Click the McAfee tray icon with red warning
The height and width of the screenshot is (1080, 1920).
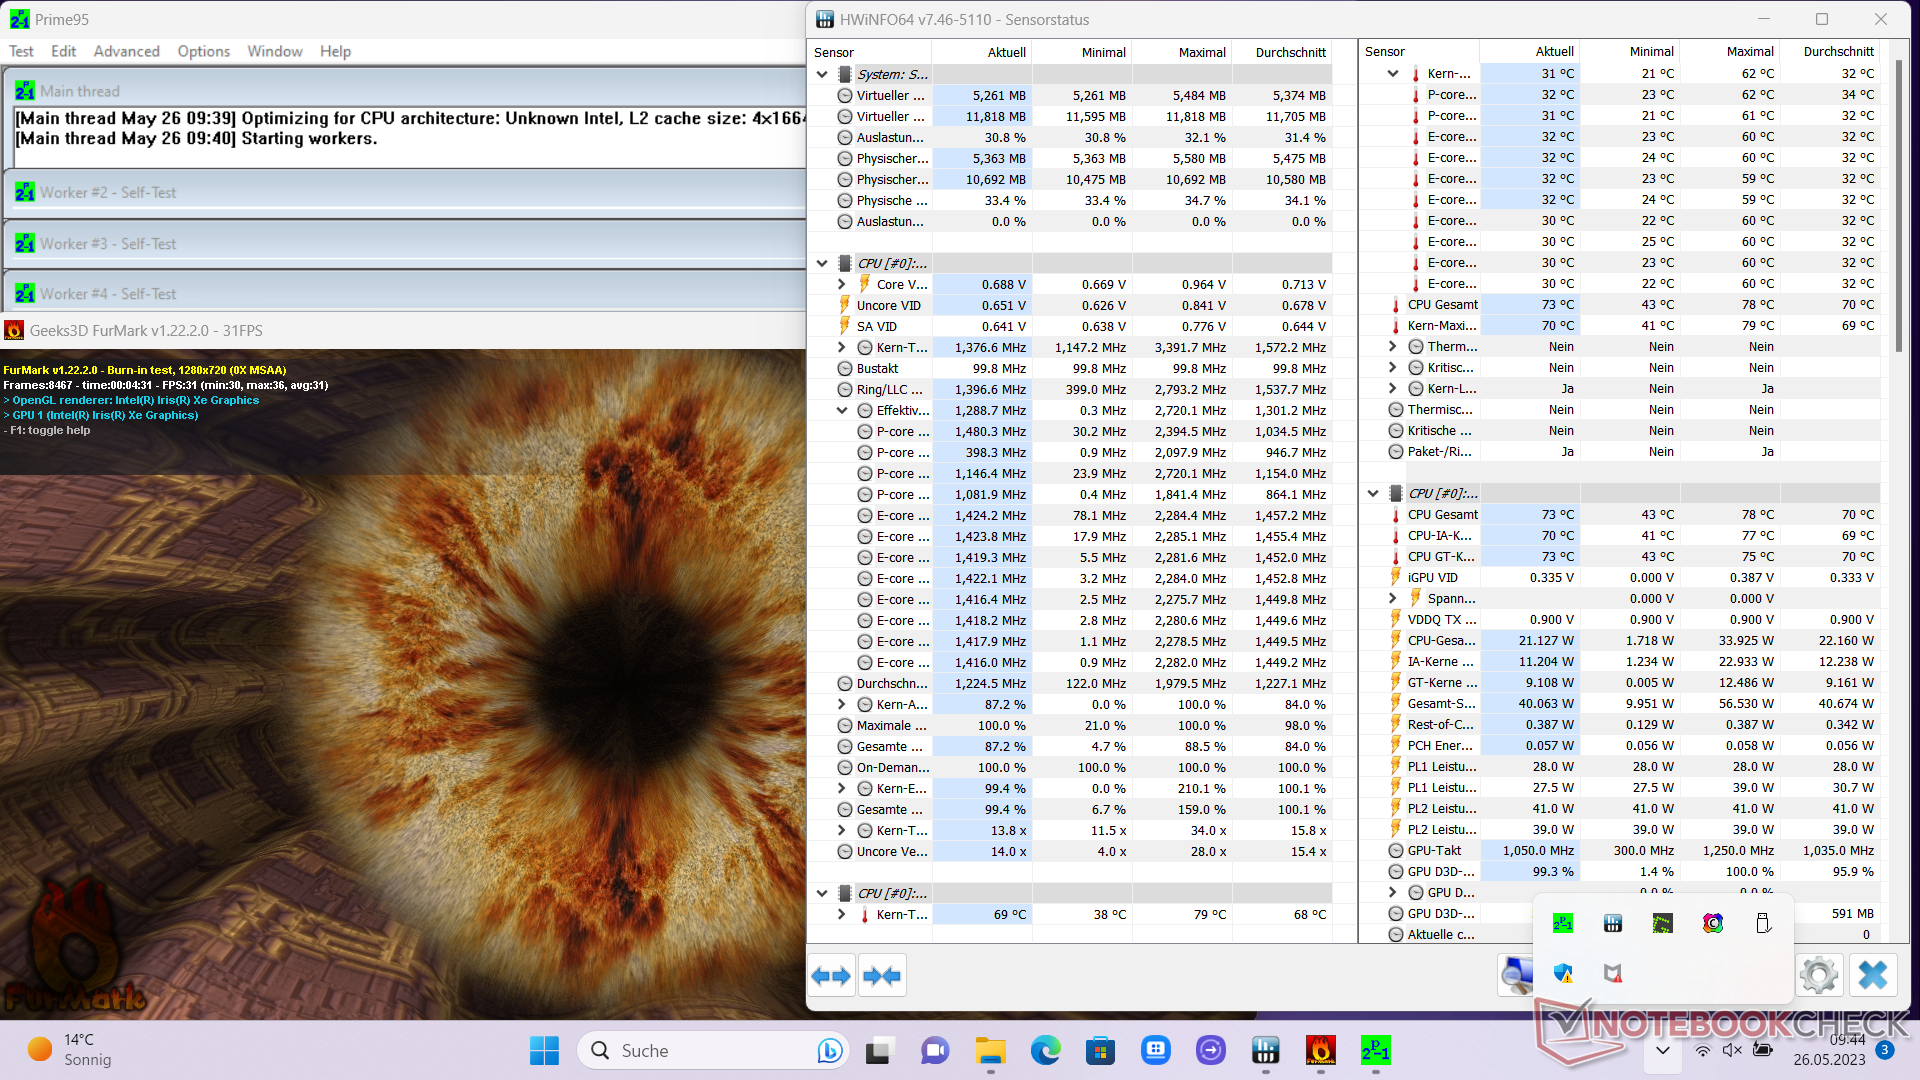point(1613,973)
